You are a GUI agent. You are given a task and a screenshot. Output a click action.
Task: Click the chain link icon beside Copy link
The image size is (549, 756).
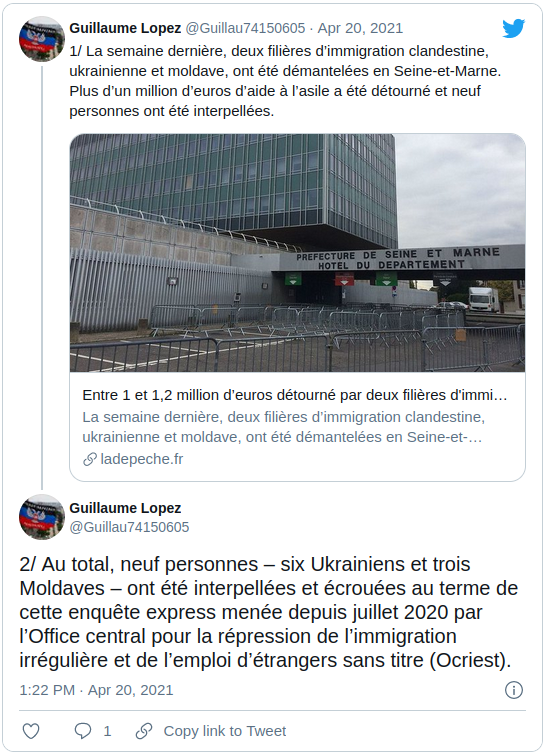coord(144,731)
